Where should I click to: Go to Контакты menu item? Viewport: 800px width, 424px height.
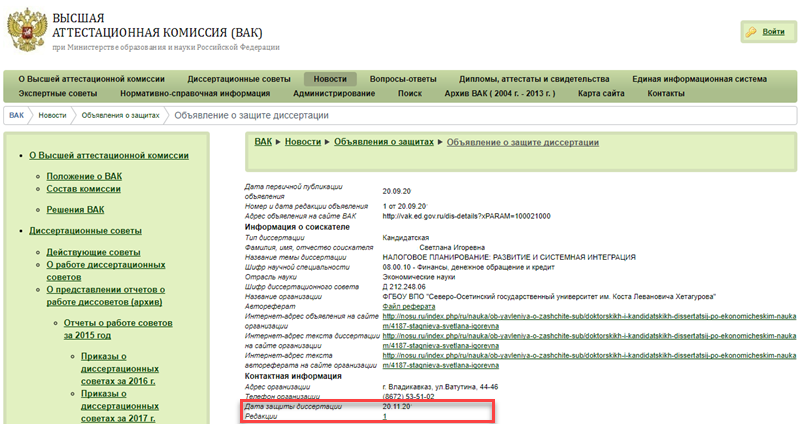(666, 93)
